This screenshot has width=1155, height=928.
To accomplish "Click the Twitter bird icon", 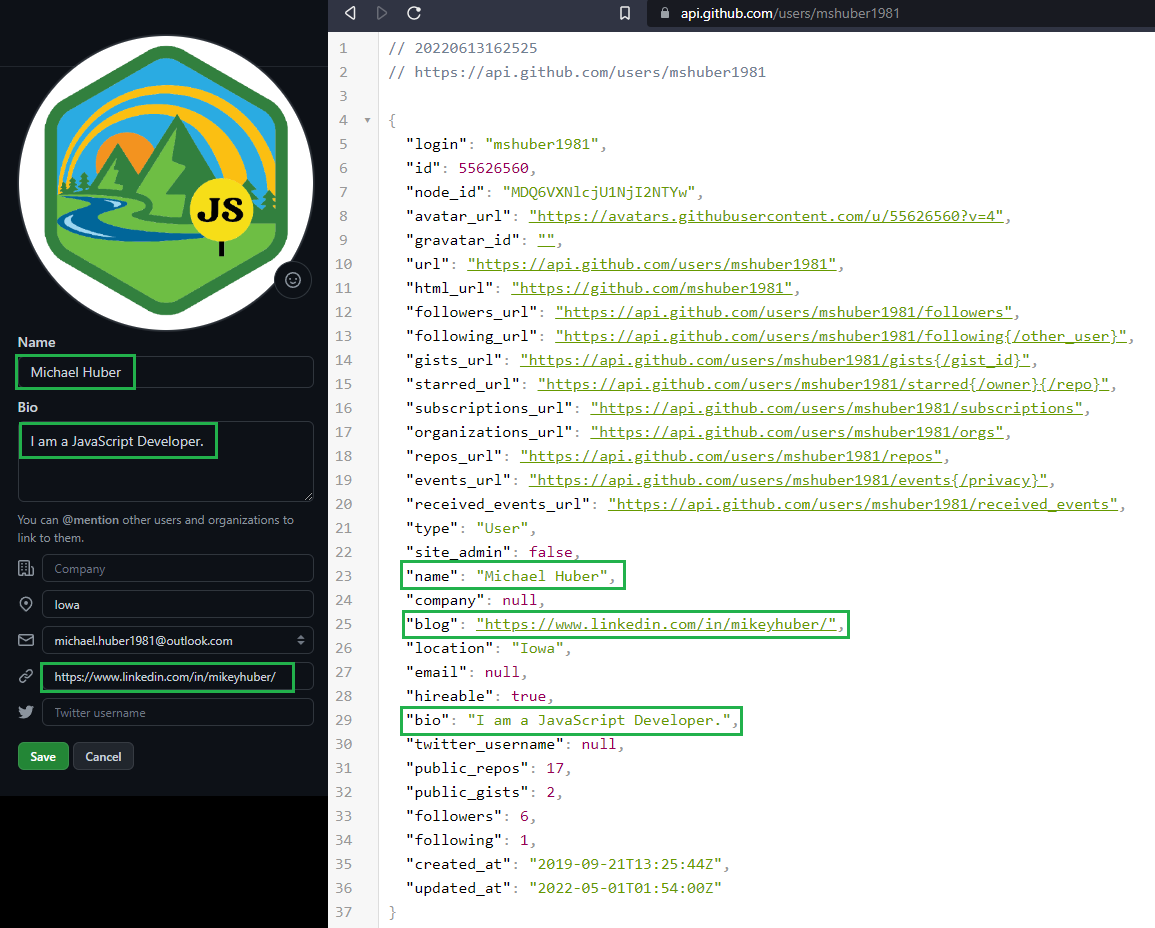I will click(24, 712).
